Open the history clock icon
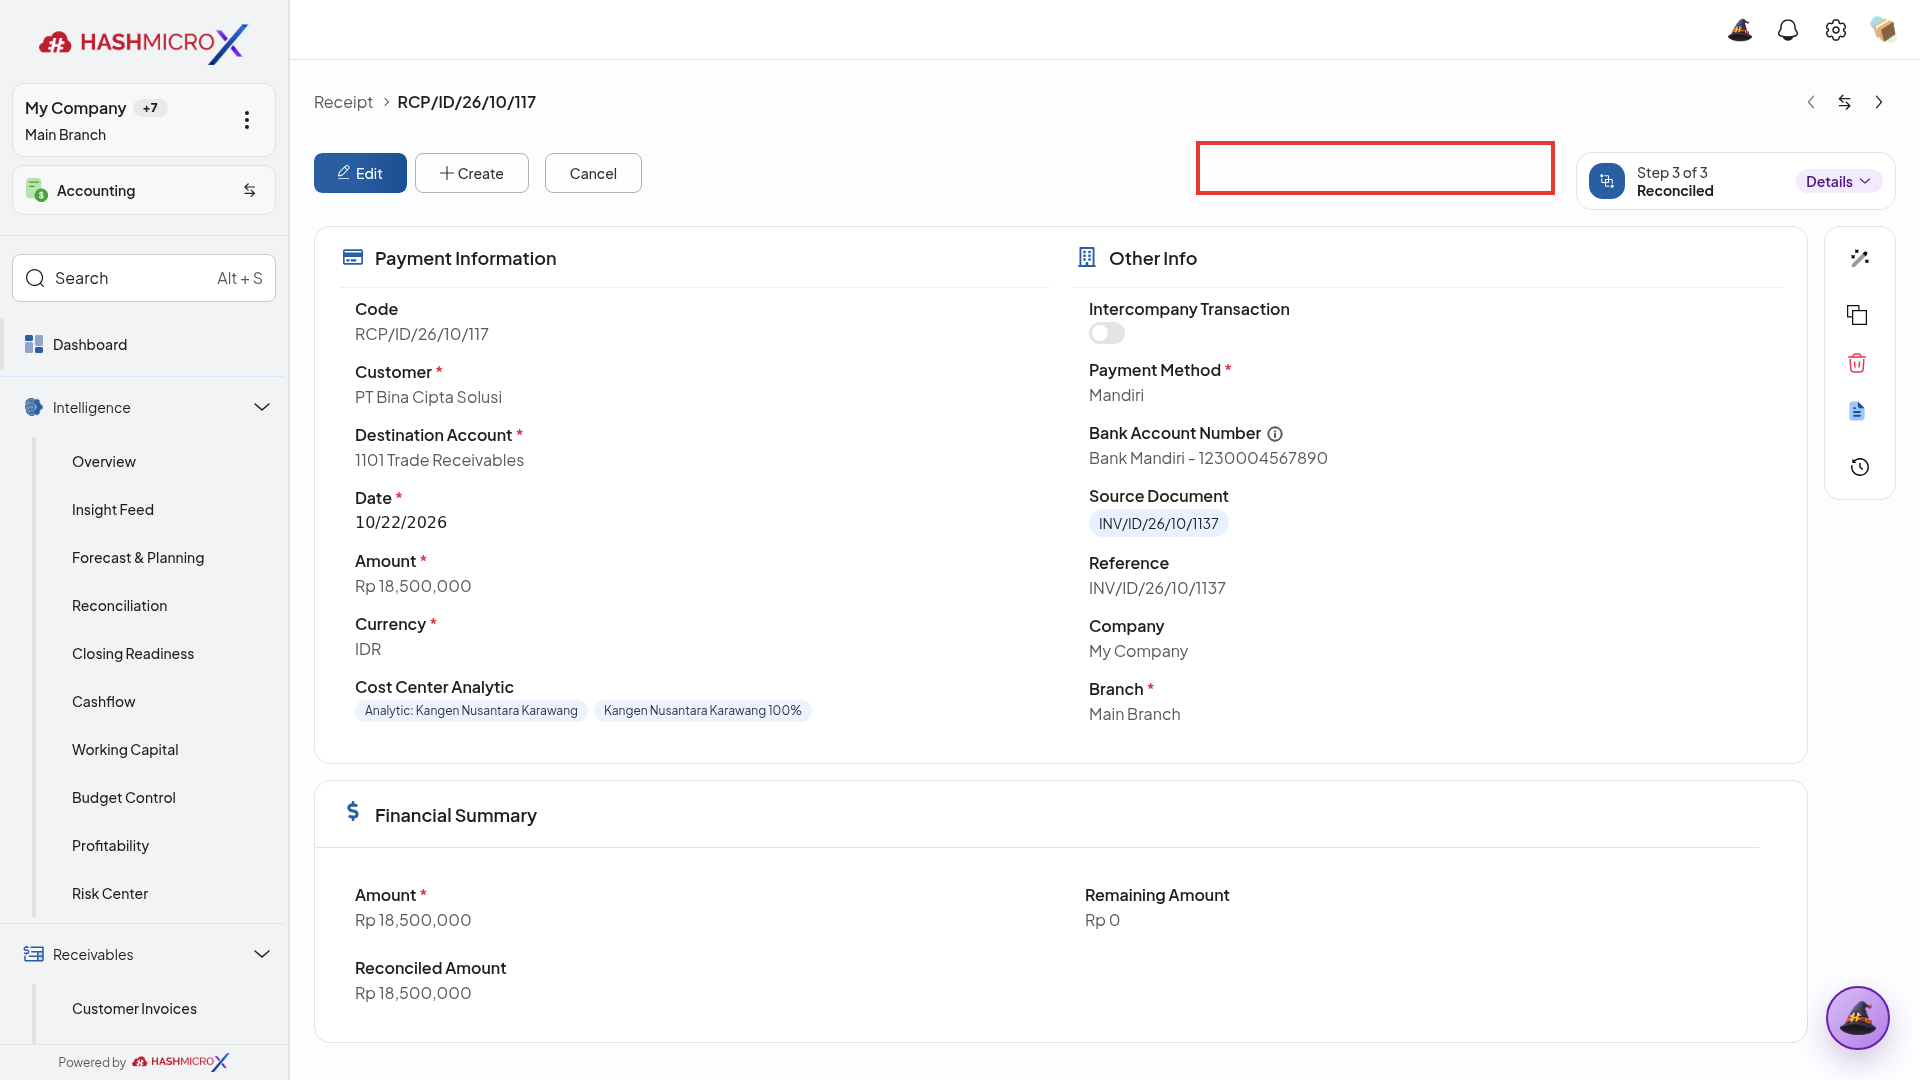 [1860, 467]
